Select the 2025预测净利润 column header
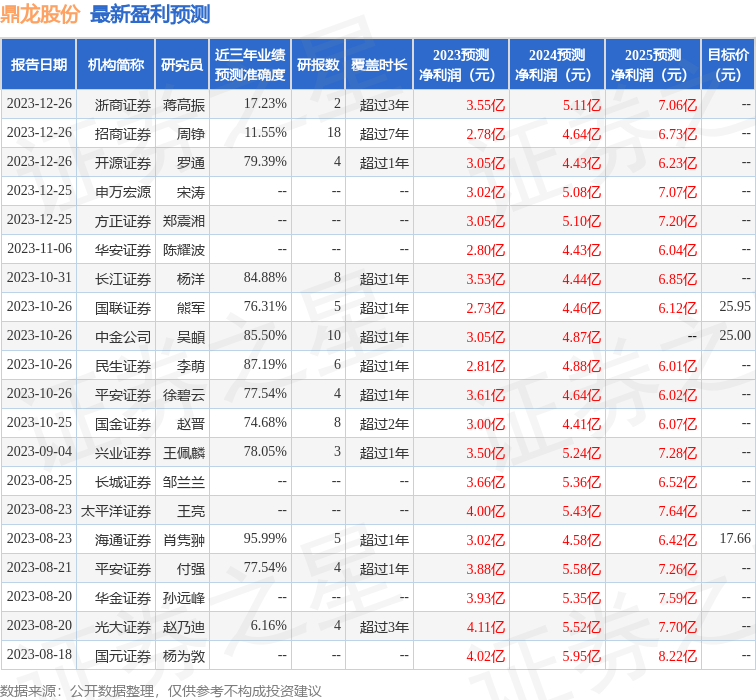The image size is (756, 700). (653, 65)
